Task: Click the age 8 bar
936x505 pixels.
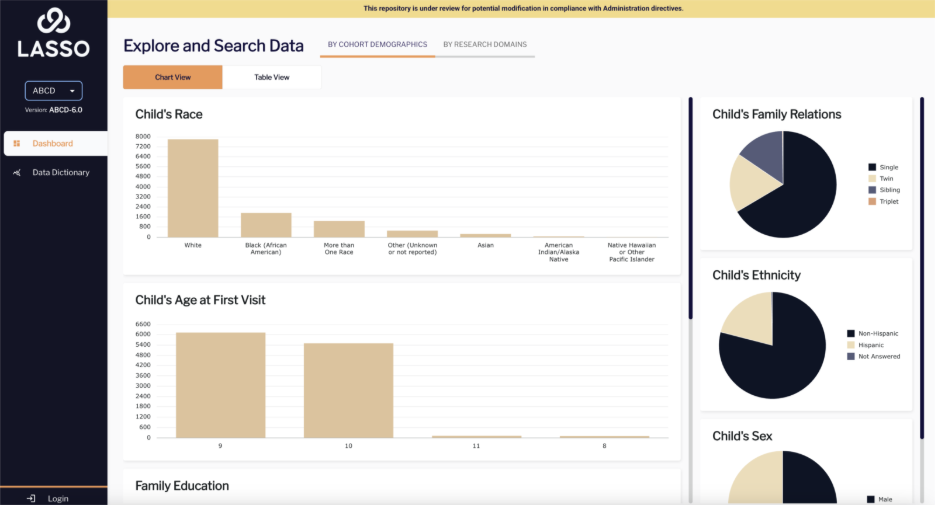Action: pyautogui.click(x=604, y=437)
